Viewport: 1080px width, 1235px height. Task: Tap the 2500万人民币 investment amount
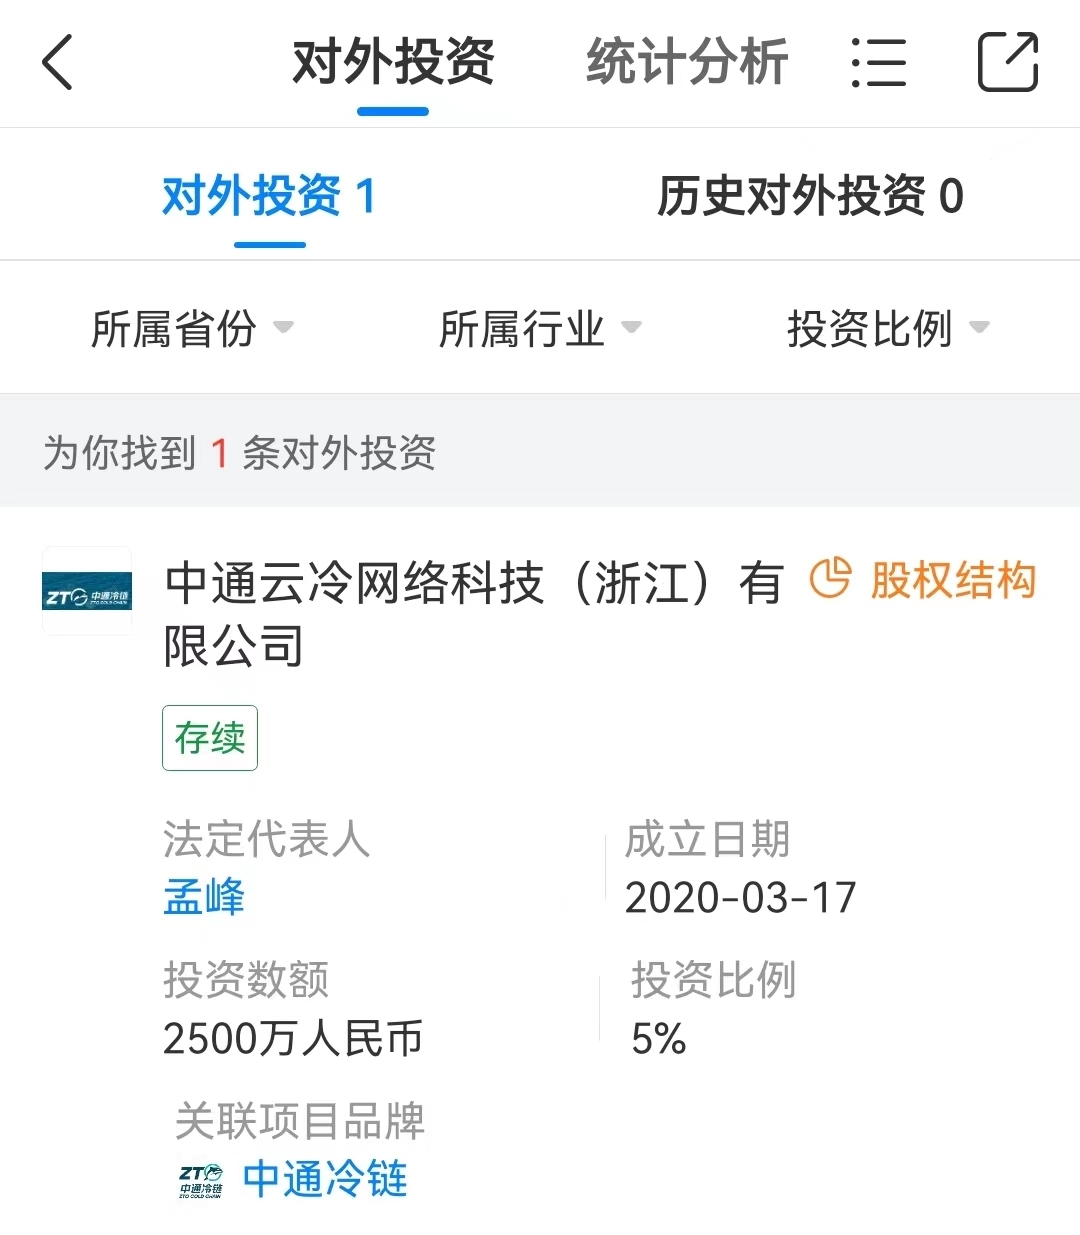pos(292,1039)
